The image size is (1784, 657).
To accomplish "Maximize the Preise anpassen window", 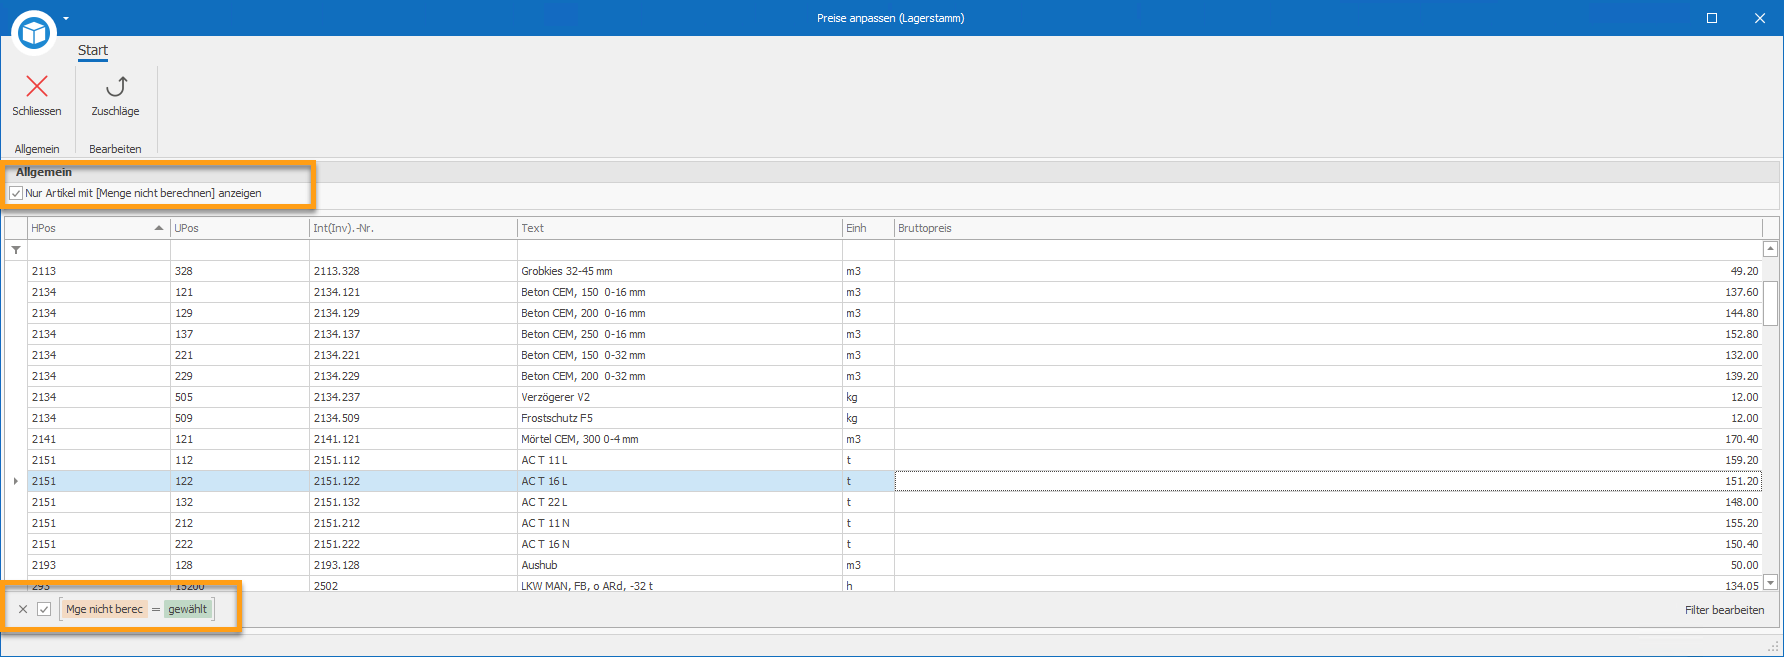I will coord(1712,18).
